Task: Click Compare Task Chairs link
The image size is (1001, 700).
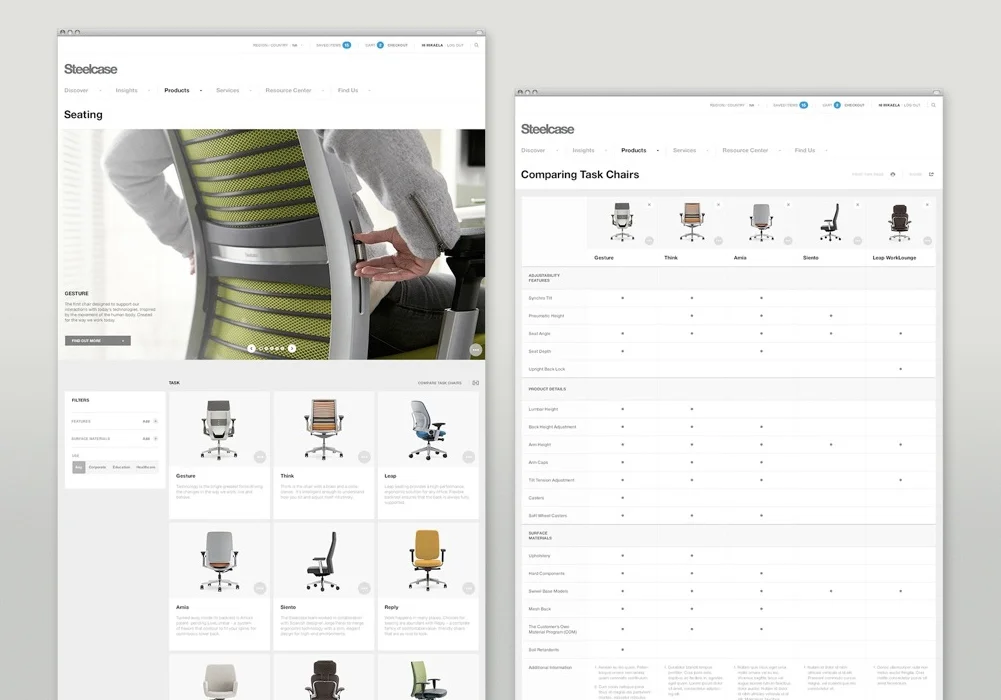Action: (x=439, y=383)
